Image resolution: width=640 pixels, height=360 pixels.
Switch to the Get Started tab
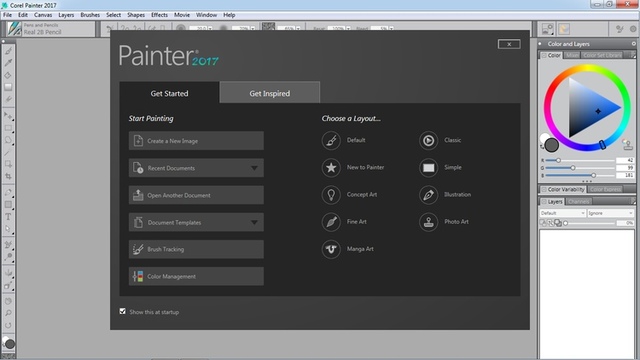[169, 93]
